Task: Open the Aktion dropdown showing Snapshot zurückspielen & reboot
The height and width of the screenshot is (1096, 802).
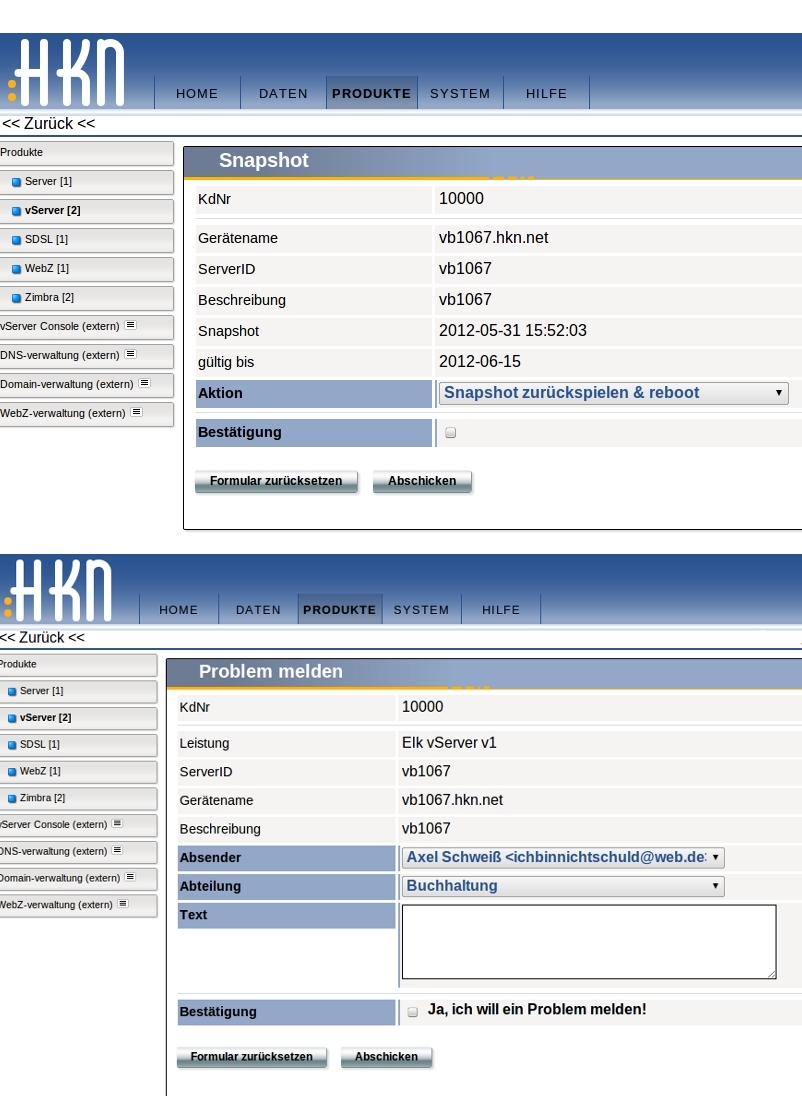Action: tap(613, 393)
